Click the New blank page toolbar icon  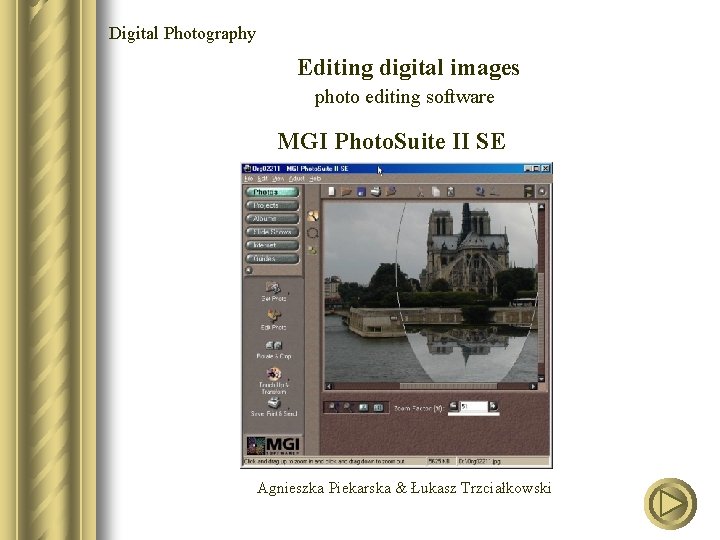[332, 191]
